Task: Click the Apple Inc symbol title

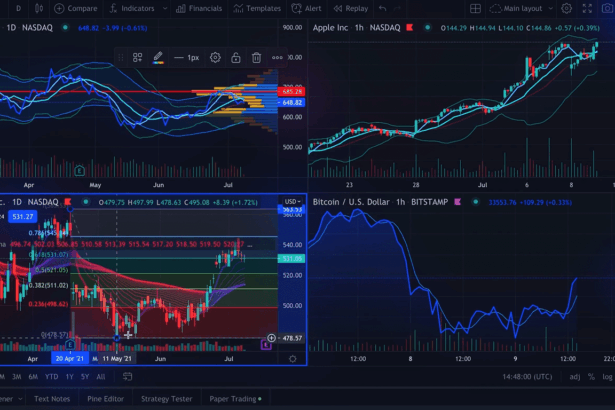Action: pyautogui.click(x=330, y=27)
